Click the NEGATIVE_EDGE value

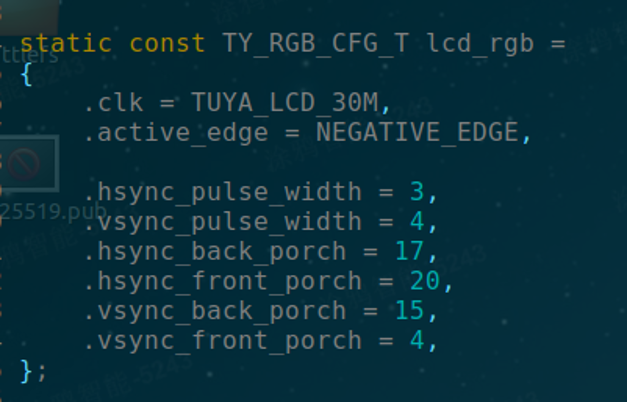(x=417, y=132)
